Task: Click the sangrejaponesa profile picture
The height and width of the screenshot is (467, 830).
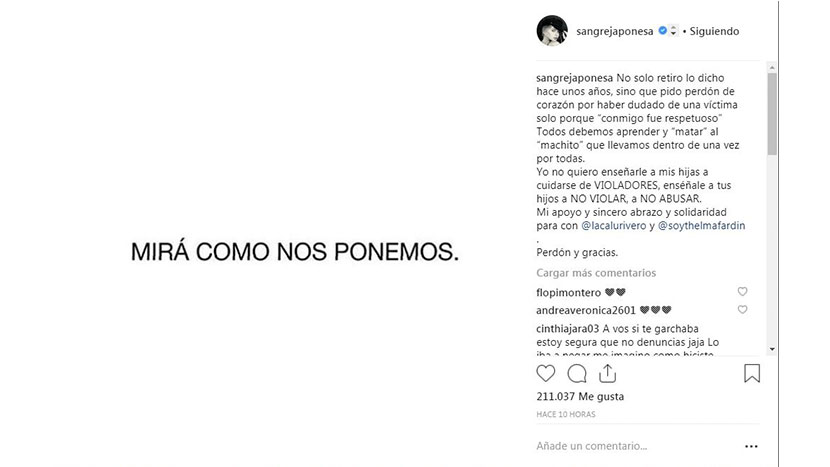Action: point(553,31)
